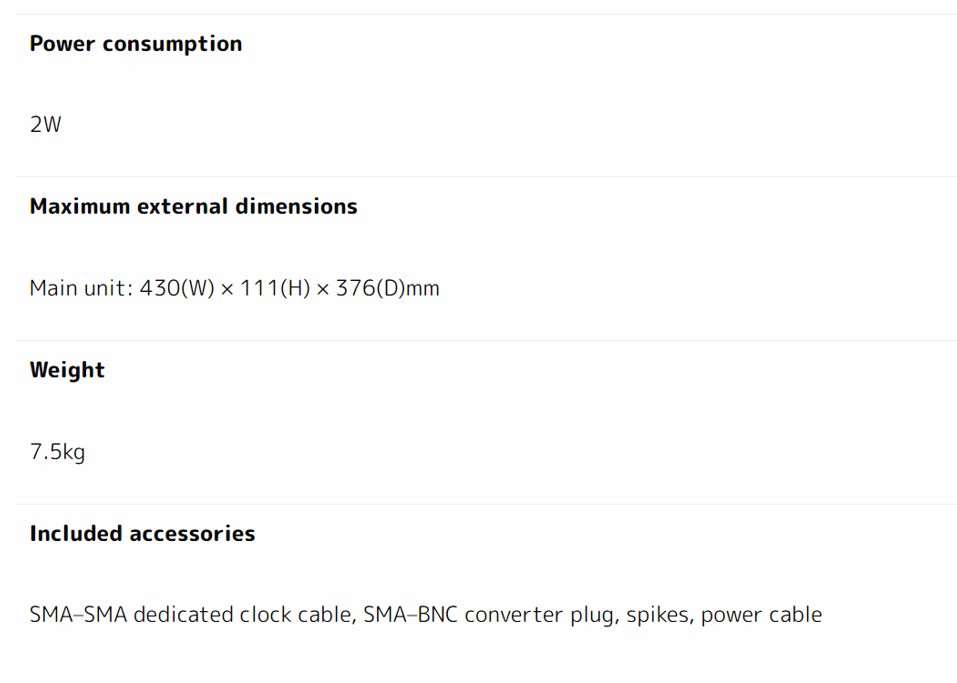The image size is (957, 683).
Task: Click "SMA–SMA dedicated clock cable" text
Action: (x=192, y=615)
